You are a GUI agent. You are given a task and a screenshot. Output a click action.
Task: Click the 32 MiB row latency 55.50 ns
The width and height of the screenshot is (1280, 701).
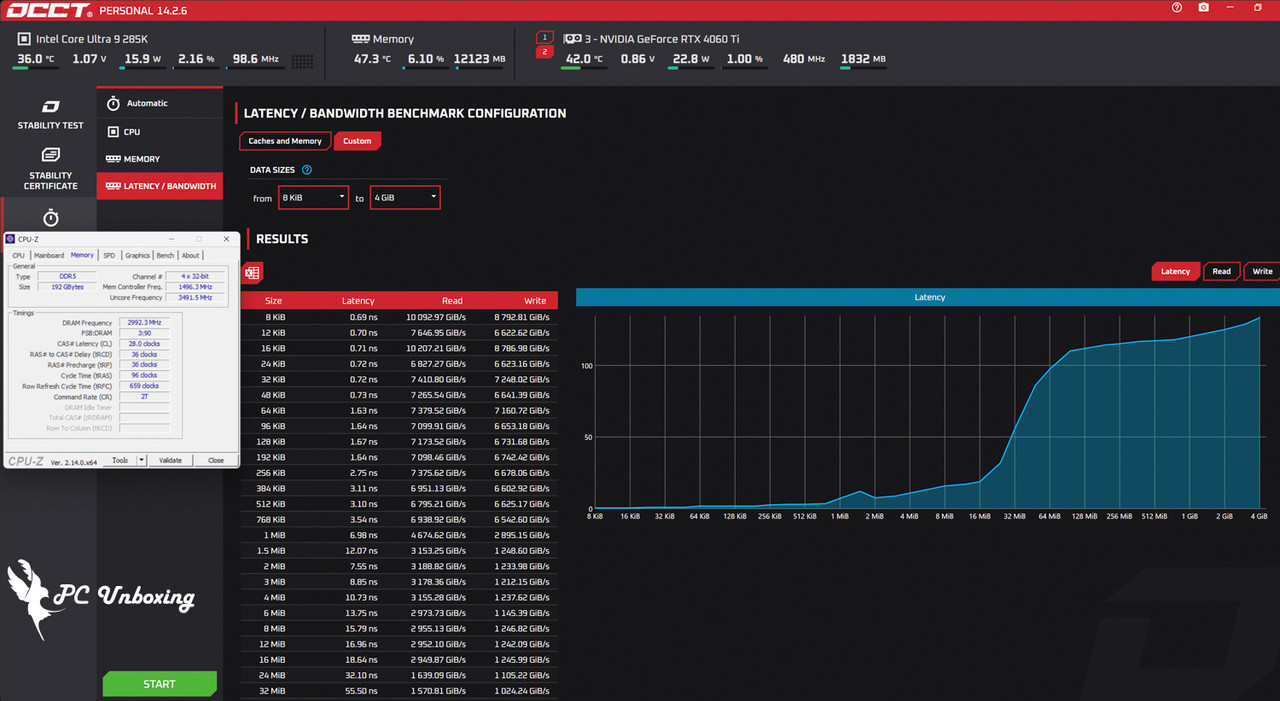click(360, 691)
